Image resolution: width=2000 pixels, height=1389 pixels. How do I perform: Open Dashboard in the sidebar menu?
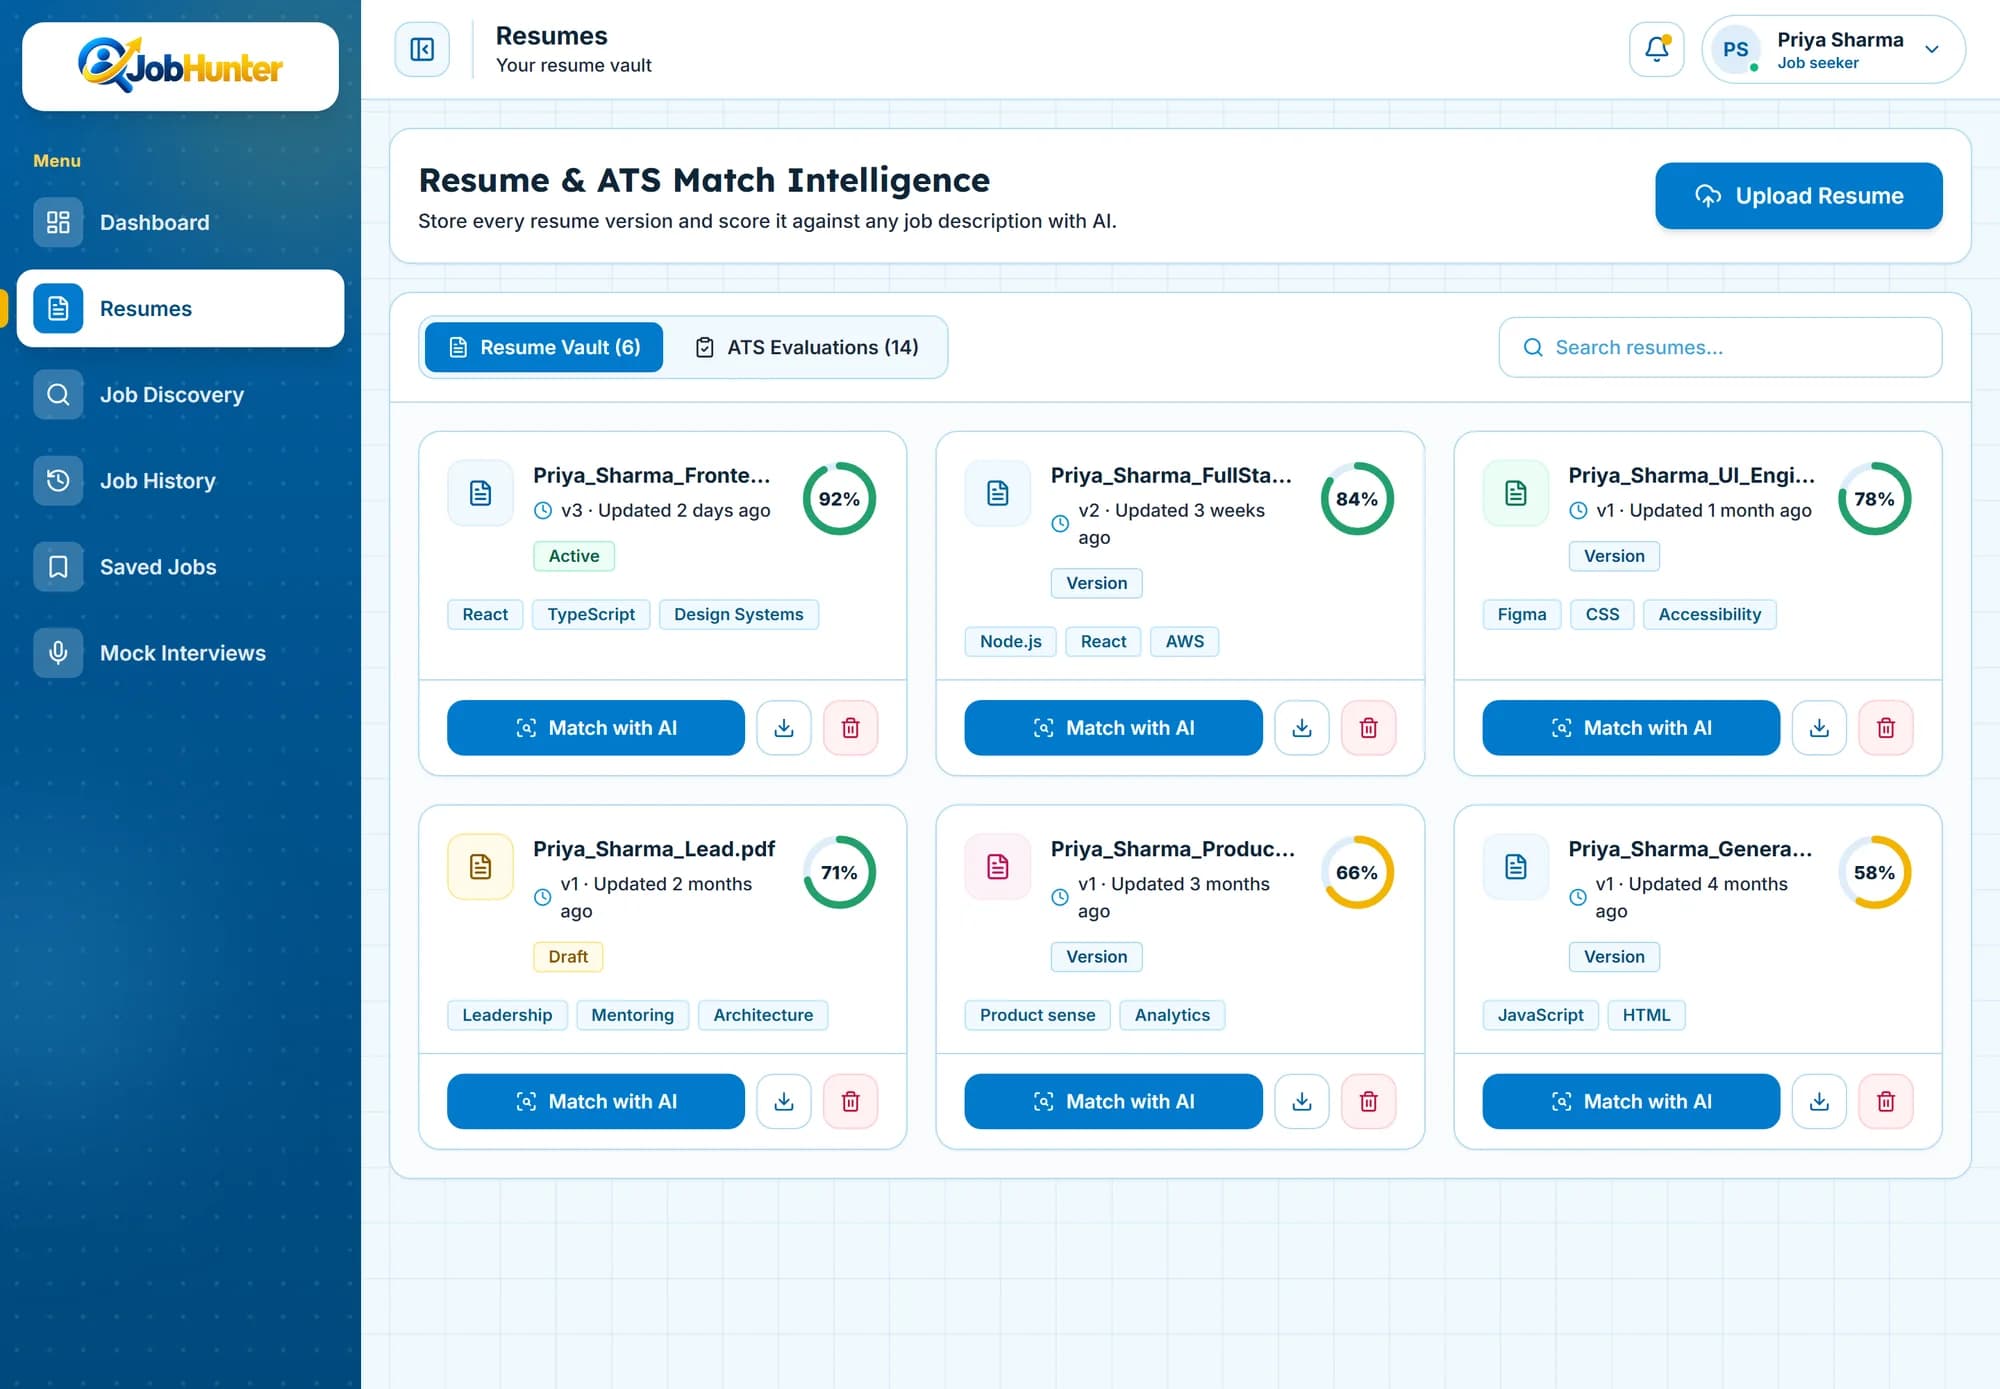point(180,222)
